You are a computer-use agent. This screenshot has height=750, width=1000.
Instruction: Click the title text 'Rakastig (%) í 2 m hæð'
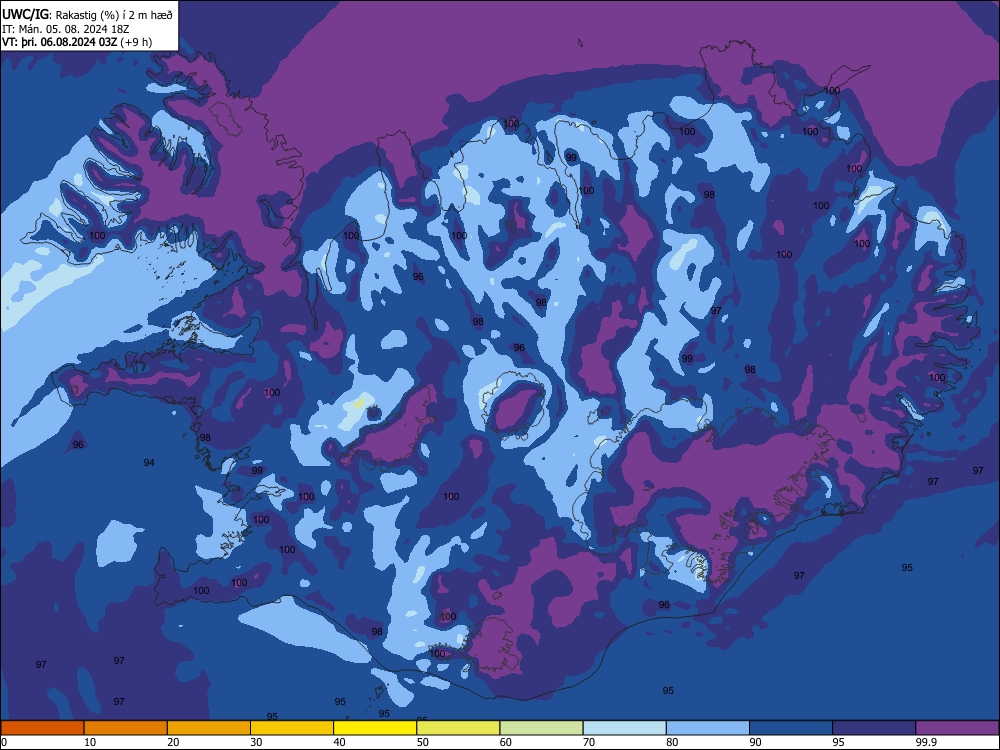click(114, 14)
